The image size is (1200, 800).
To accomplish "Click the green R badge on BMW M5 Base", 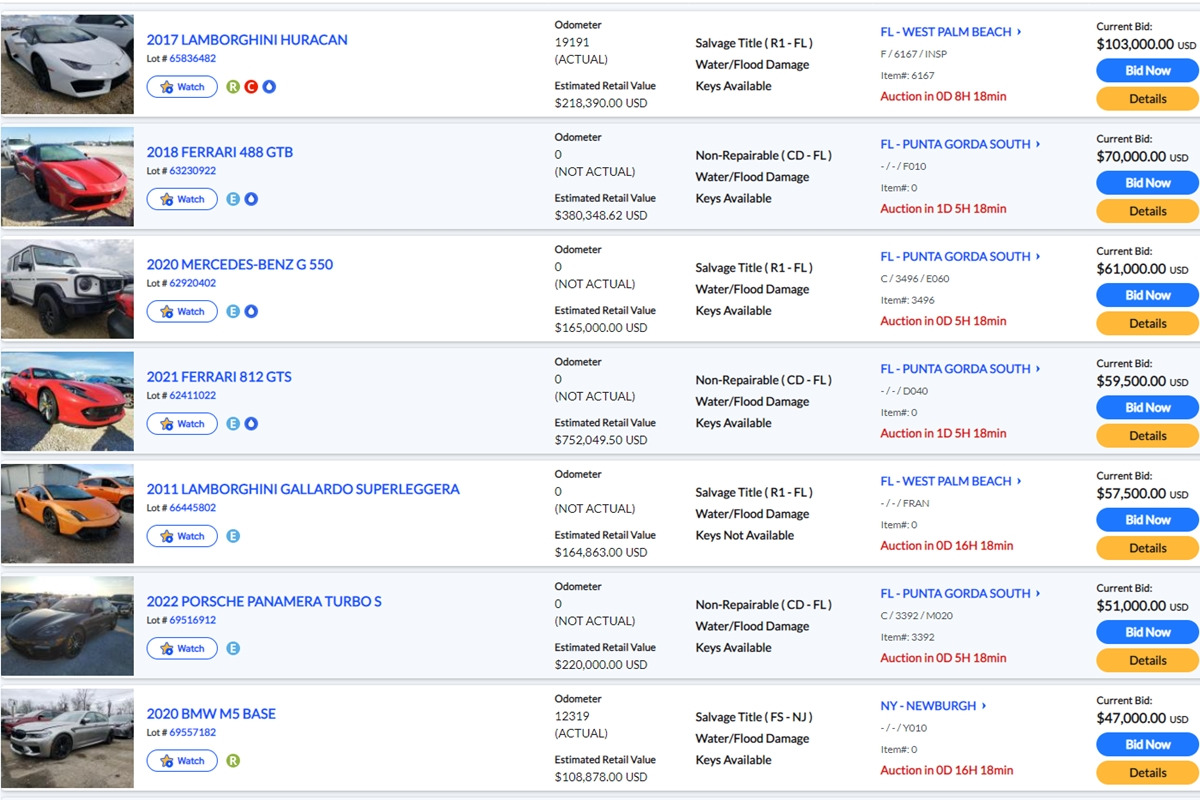I will tap(233, 760).
